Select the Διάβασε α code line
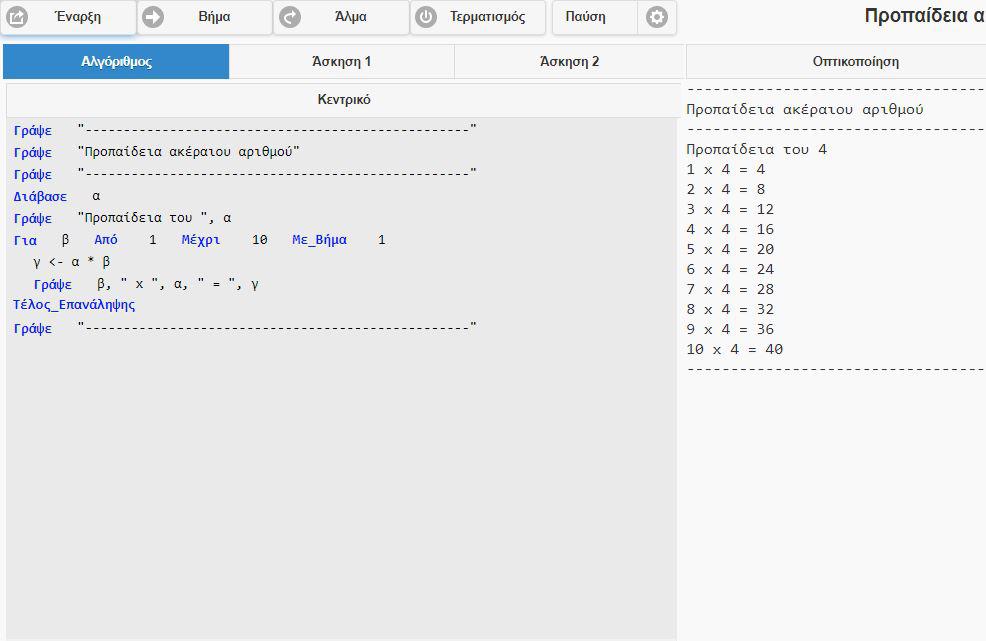This screenshot has width=986, height=641. [x=57, y=196]
